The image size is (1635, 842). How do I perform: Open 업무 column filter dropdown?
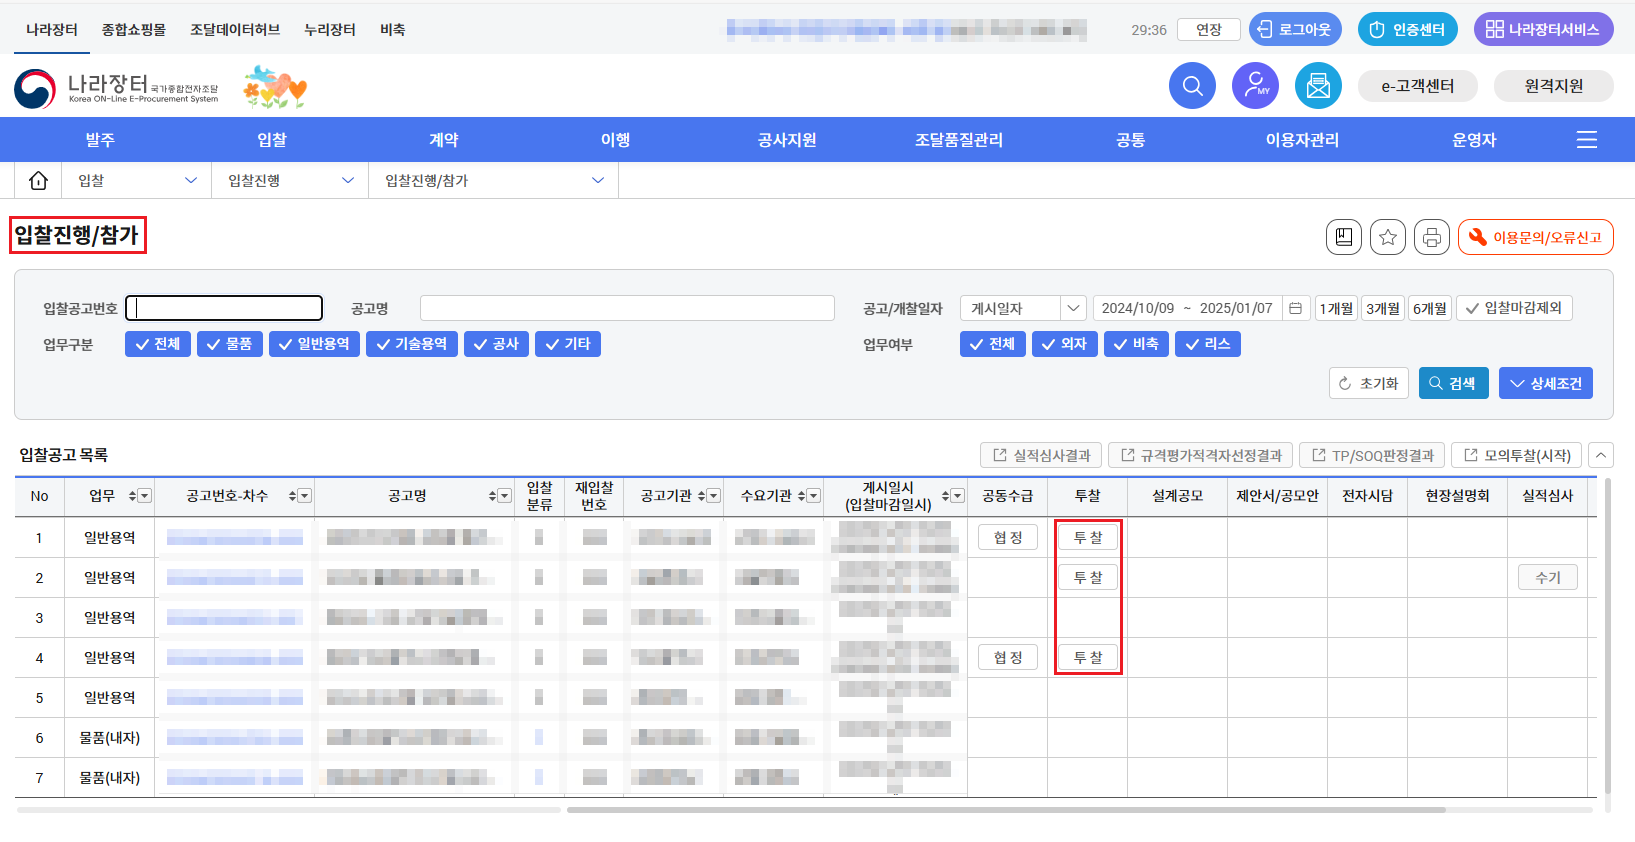pos(145,496)
